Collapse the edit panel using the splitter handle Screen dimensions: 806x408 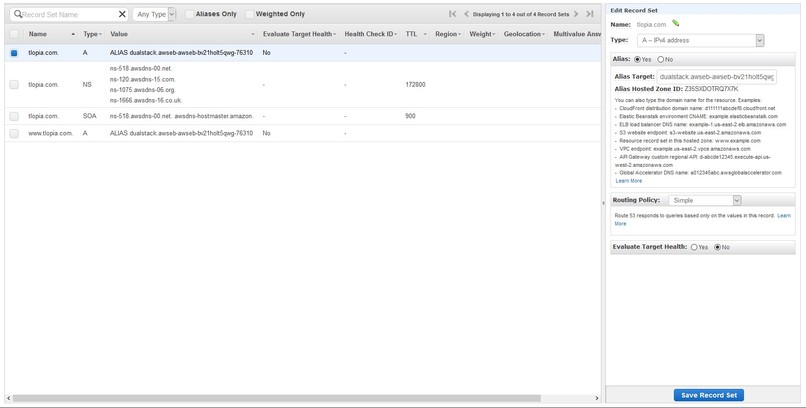603,203
